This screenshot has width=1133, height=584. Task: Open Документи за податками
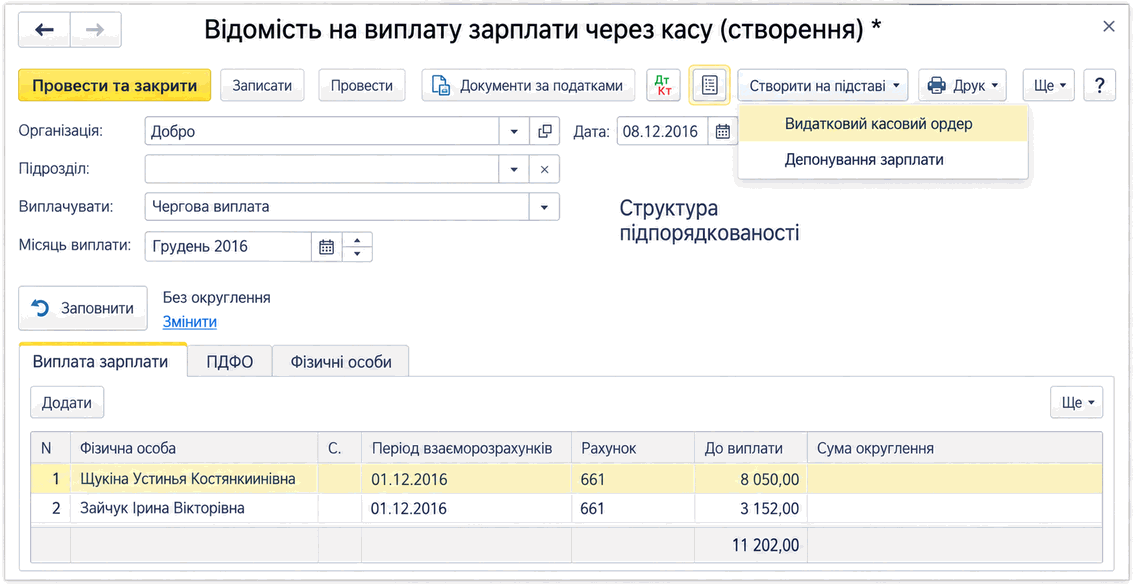tap(528, 85)
